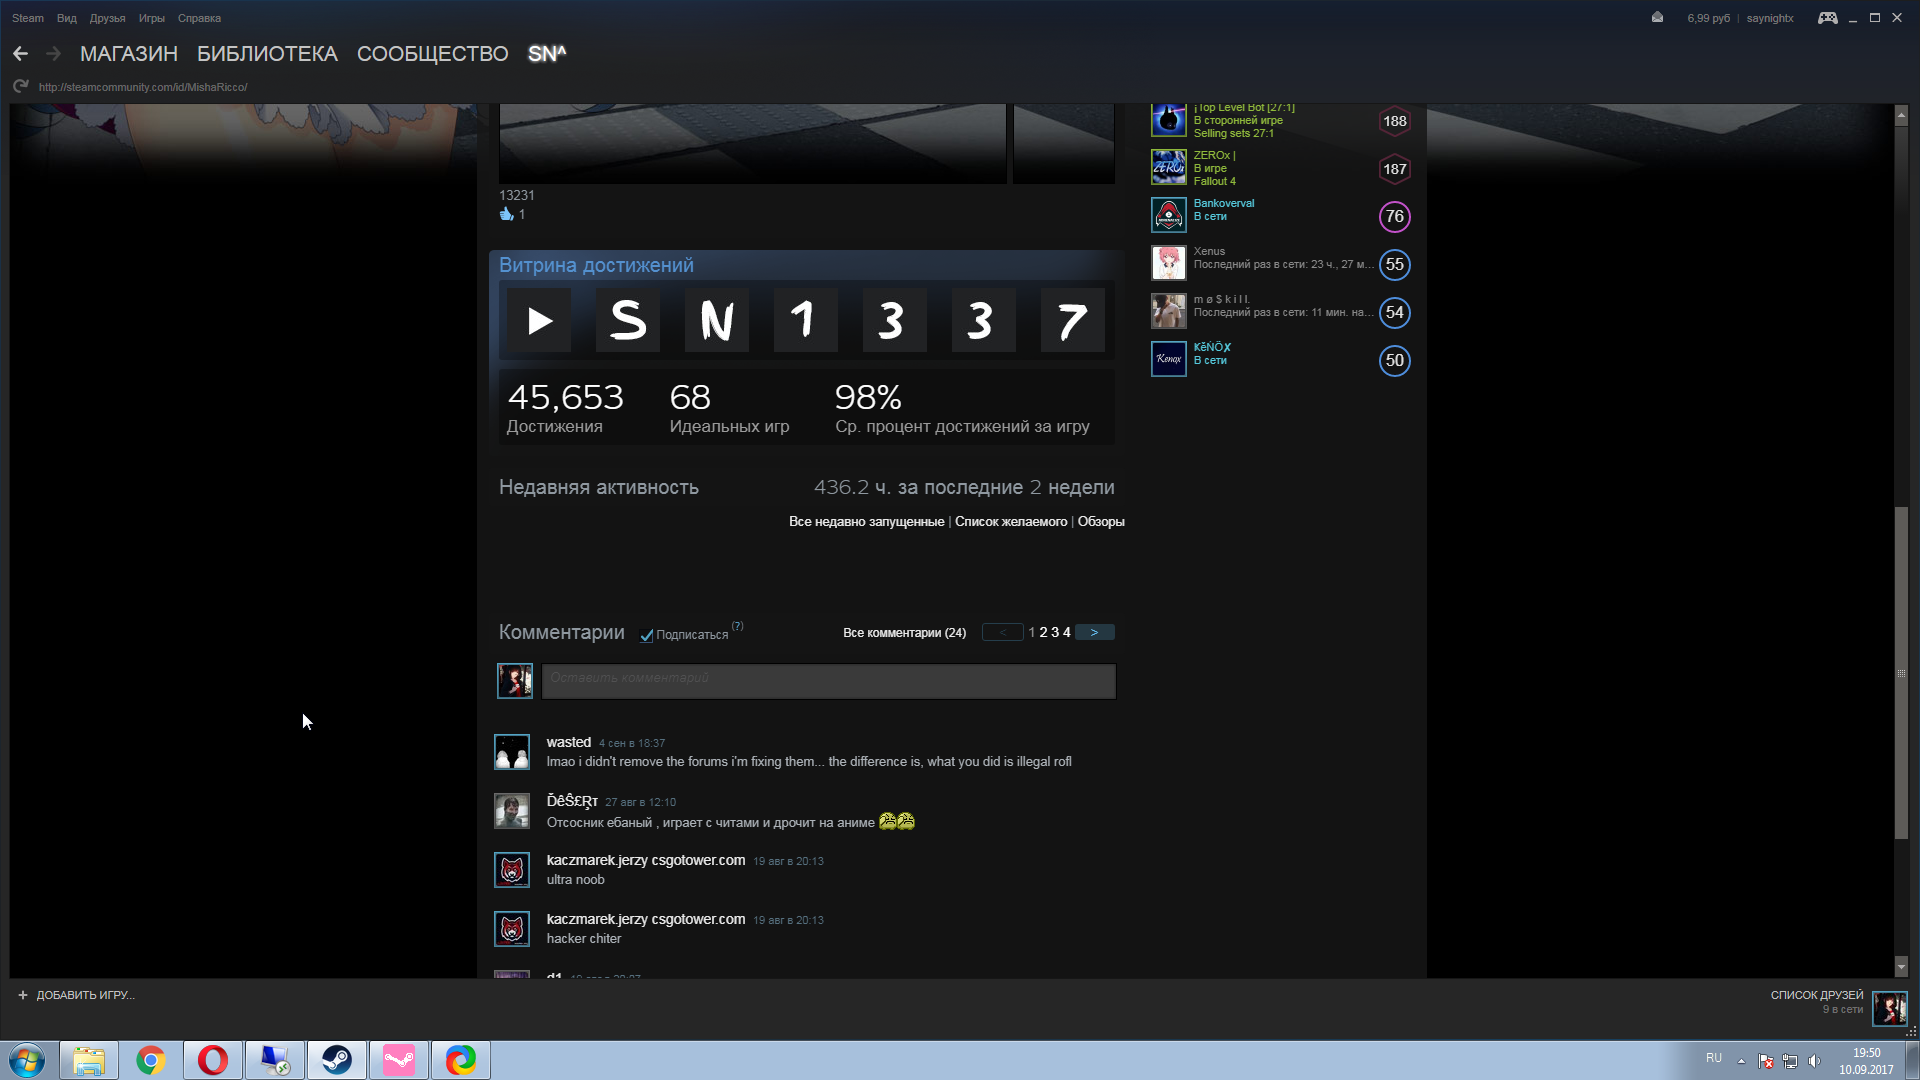This screenshot has height=1080, width=1920.
Task: Open the 45,653 Достижения stat
Action: (565, 408)
